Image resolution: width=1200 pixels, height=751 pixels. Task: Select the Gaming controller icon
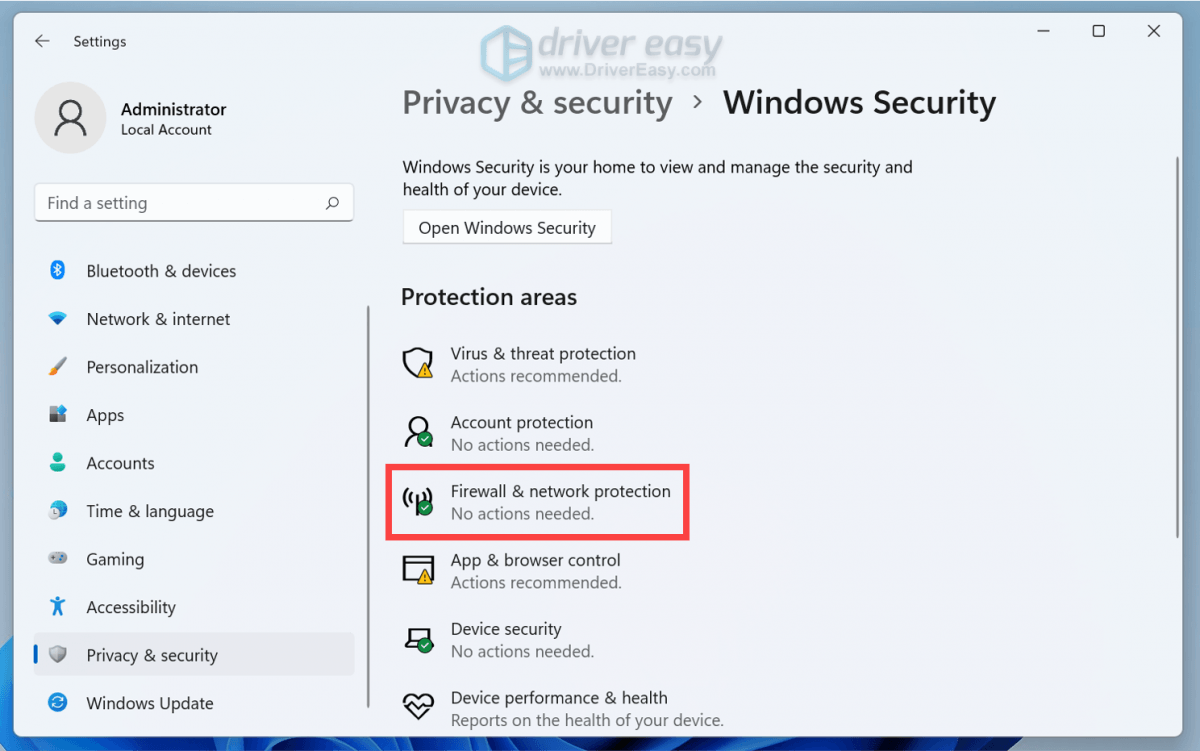pos(58,559)
